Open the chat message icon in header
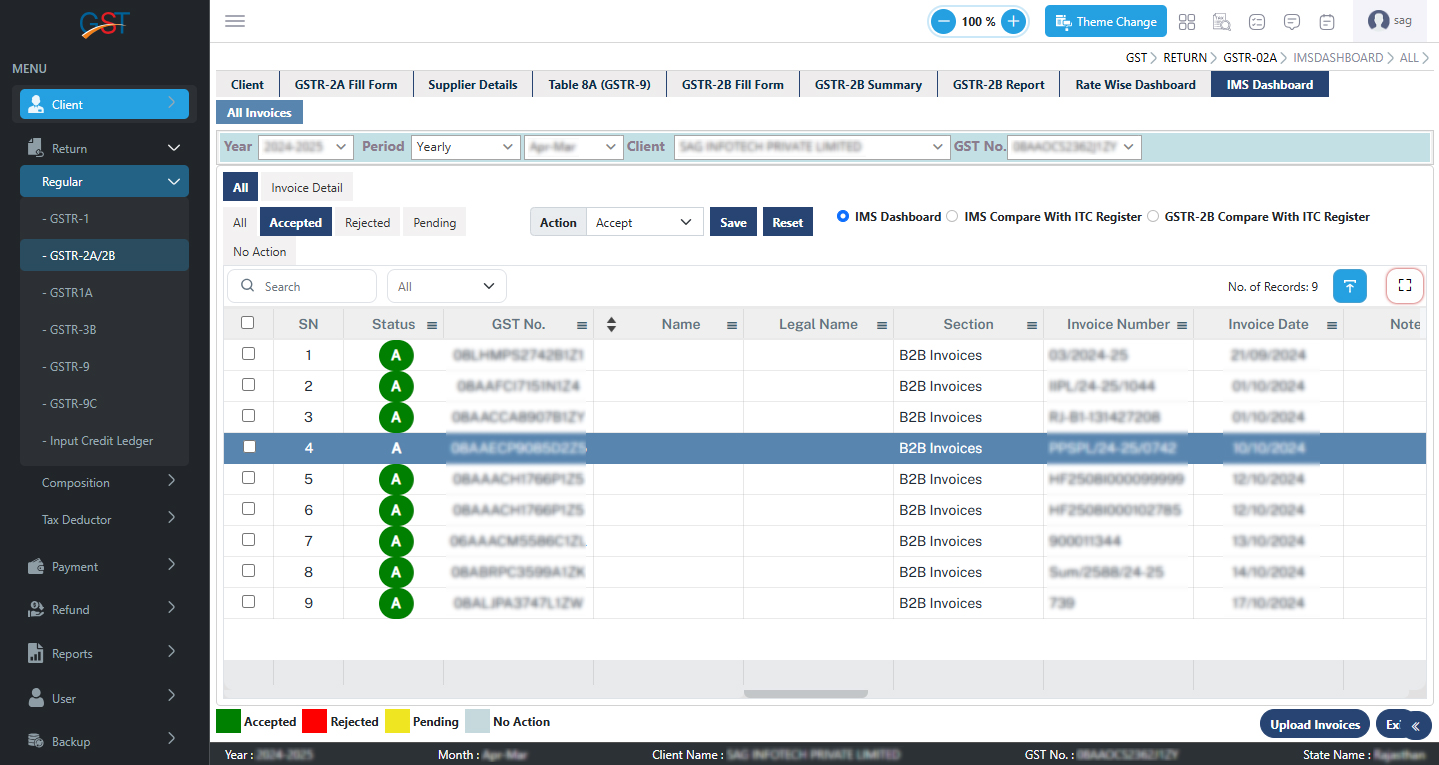1439x765 pixels. click(x=1291, y=22)
